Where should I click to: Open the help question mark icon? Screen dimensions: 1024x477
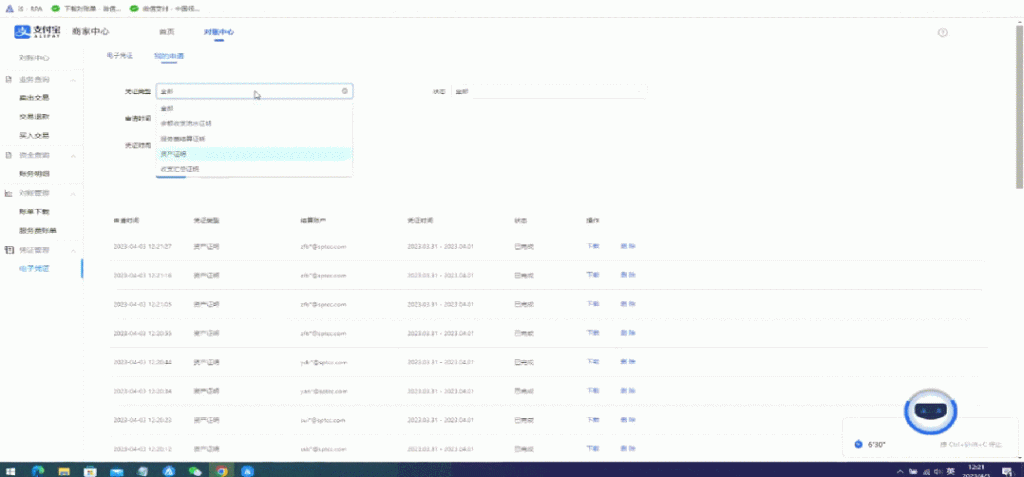[942, 33]
